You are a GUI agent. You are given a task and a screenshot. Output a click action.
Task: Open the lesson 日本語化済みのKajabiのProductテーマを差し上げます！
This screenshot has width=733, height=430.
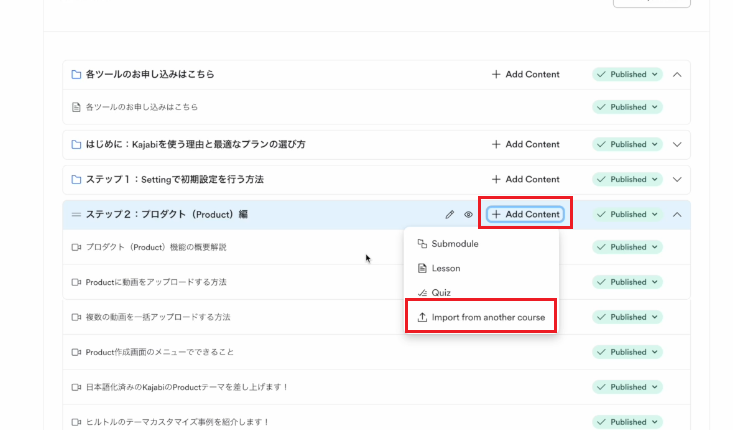[187, 387]
